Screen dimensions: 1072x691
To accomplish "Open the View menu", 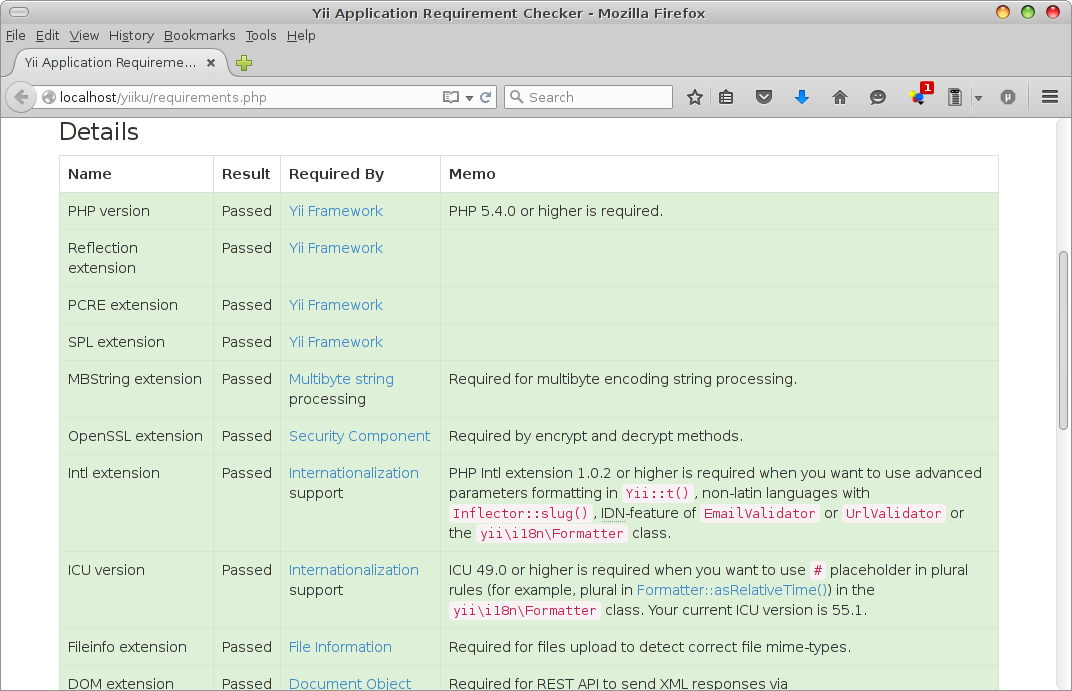I will (84, 36).
